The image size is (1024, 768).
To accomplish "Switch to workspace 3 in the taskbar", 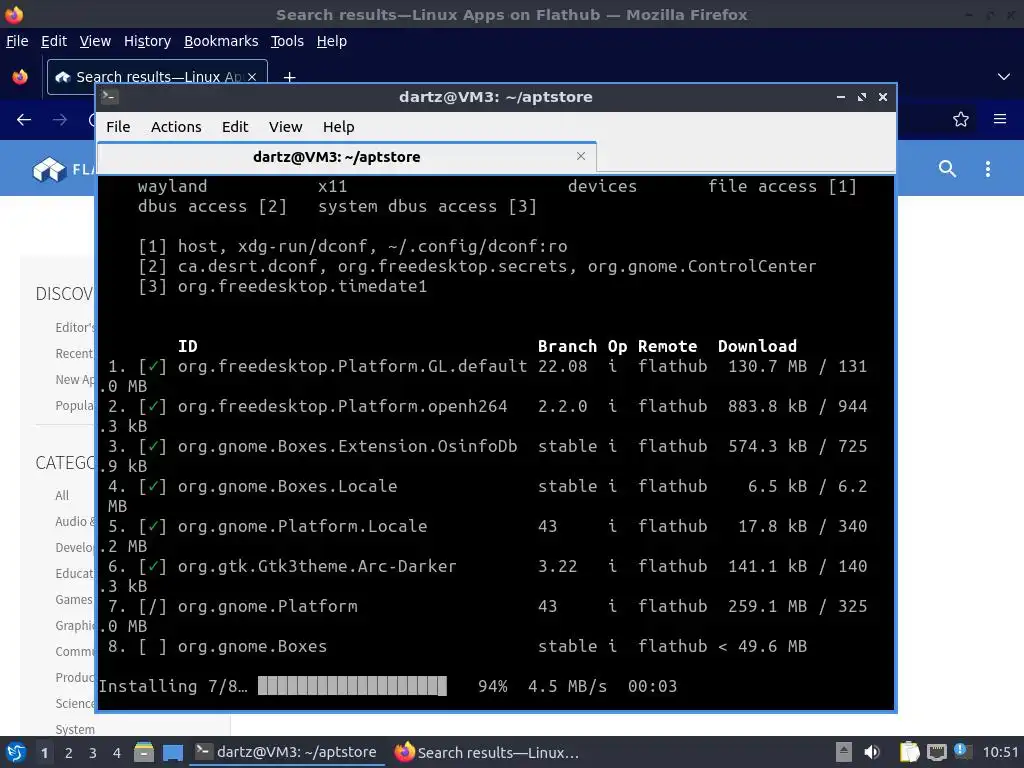I will (93, 753).
